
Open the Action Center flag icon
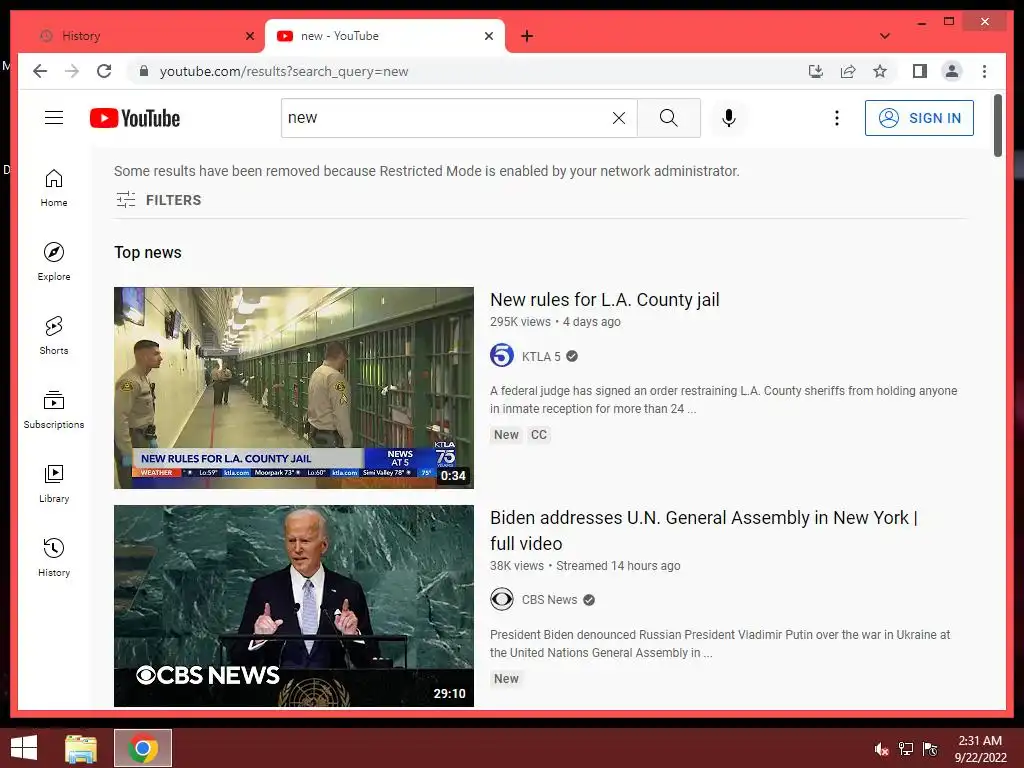(931, 749)
